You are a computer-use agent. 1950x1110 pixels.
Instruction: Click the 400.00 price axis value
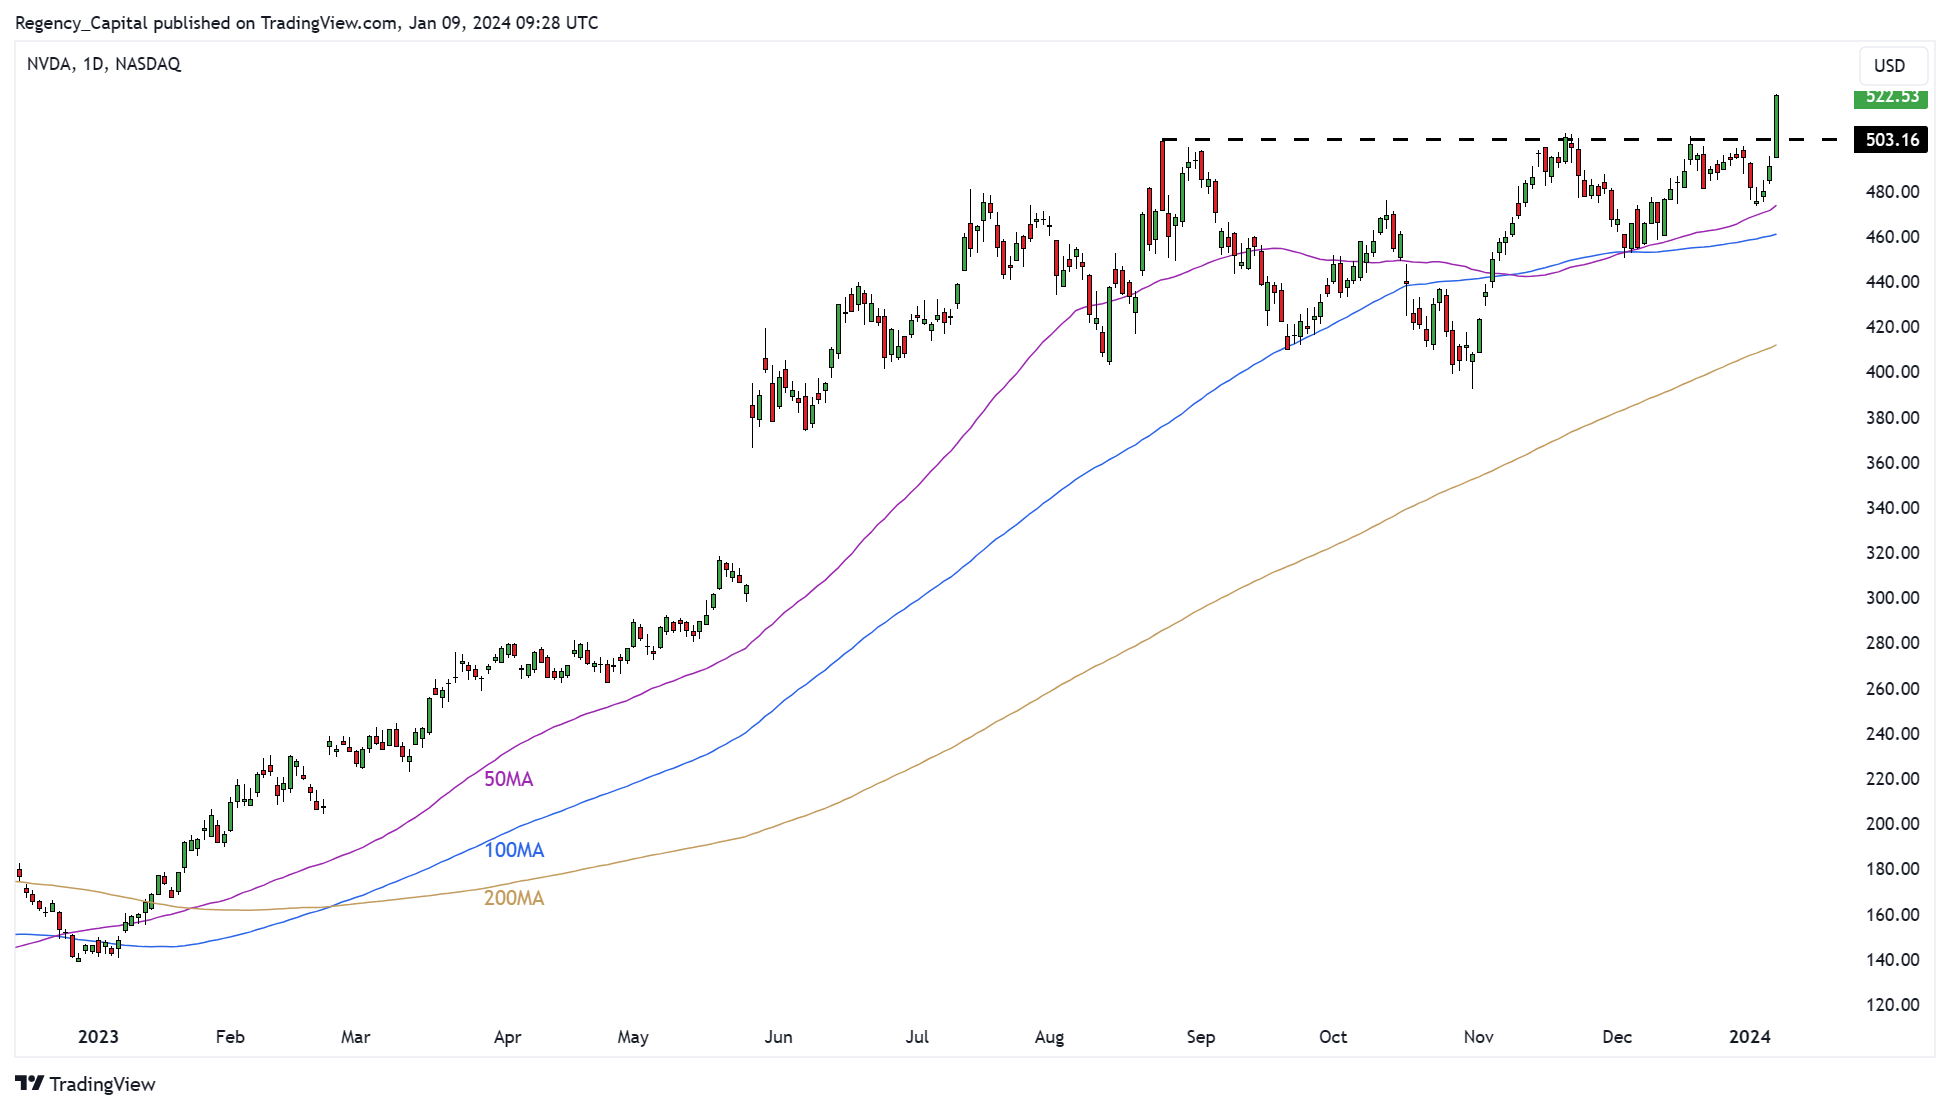[x=1892, y=372]
